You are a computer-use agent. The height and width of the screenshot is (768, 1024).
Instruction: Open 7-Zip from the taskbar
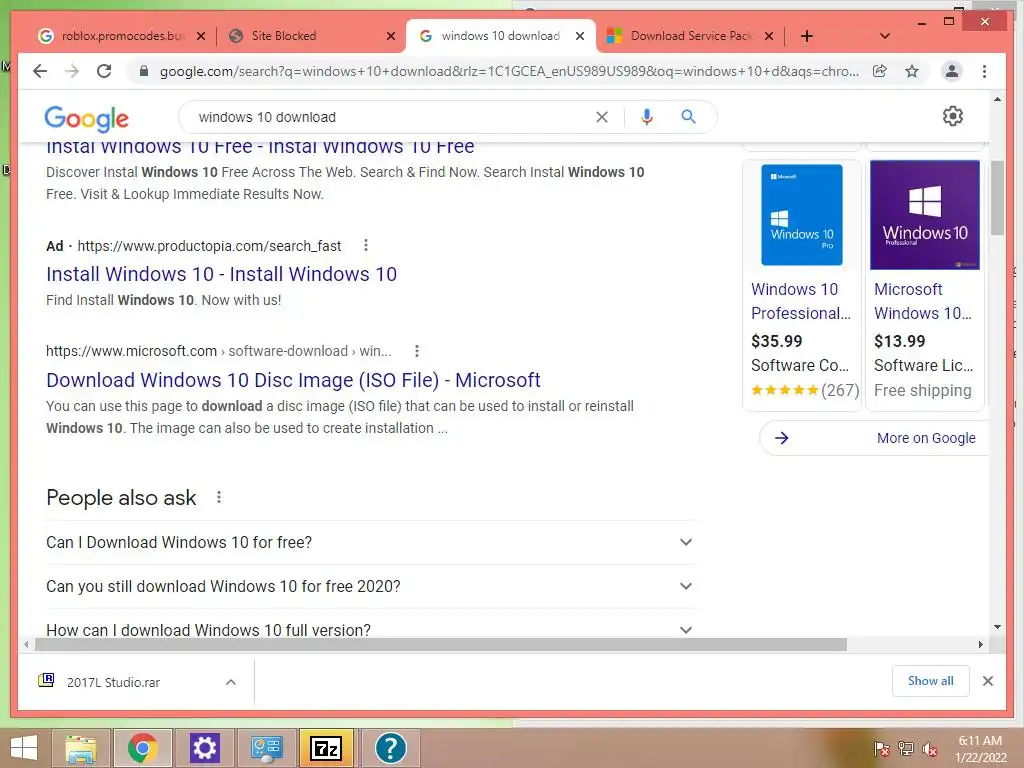click(326, 748)
